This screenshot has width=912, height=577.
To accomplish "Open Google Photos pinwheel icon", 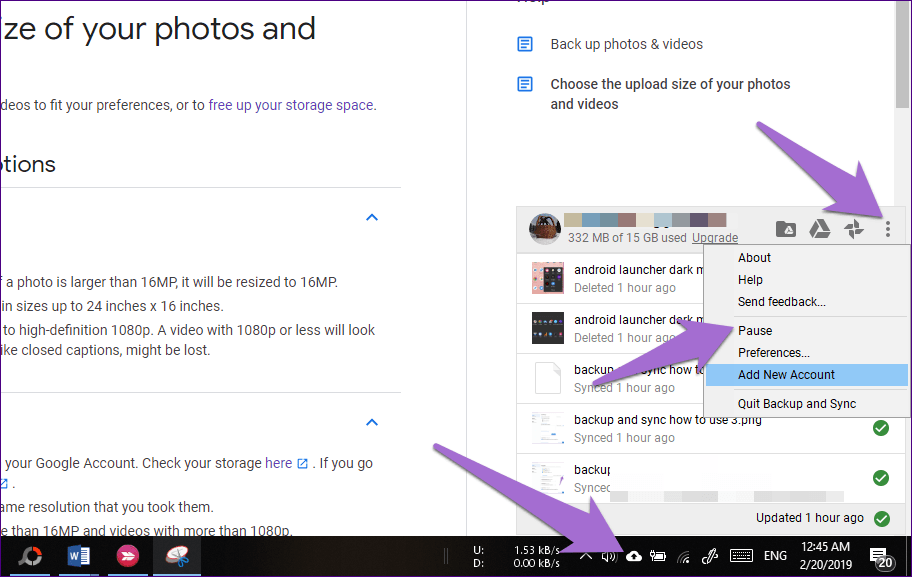I will tap(853, 229).
